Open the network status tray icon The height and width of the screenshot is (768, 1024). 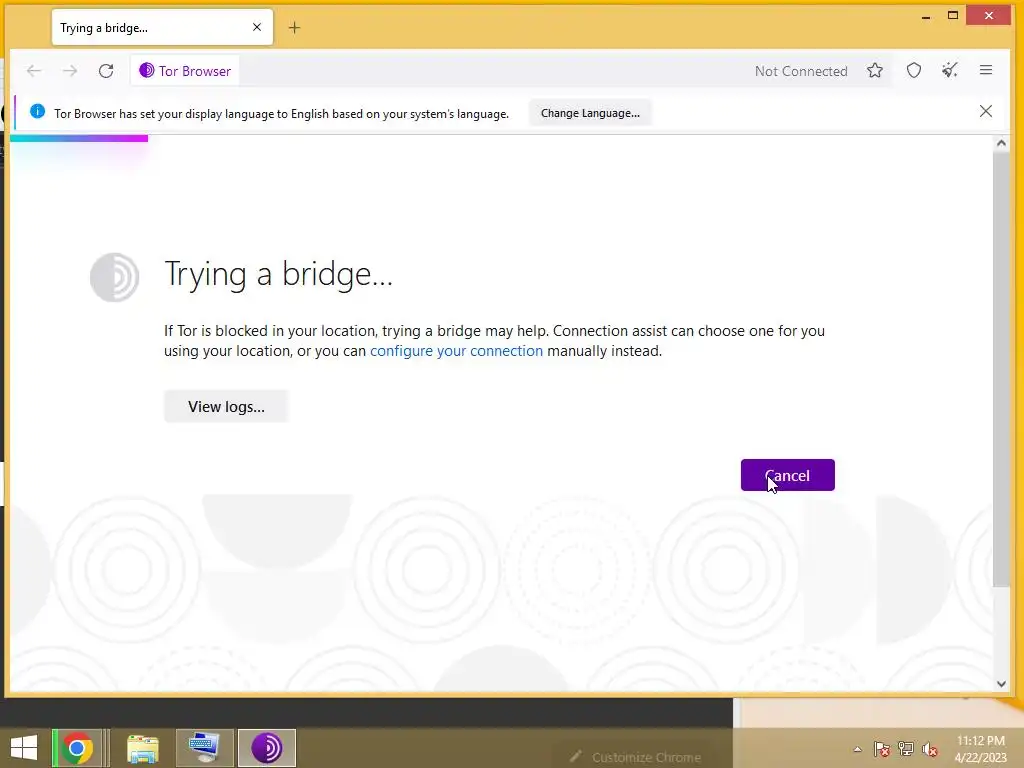coord(906,749)
